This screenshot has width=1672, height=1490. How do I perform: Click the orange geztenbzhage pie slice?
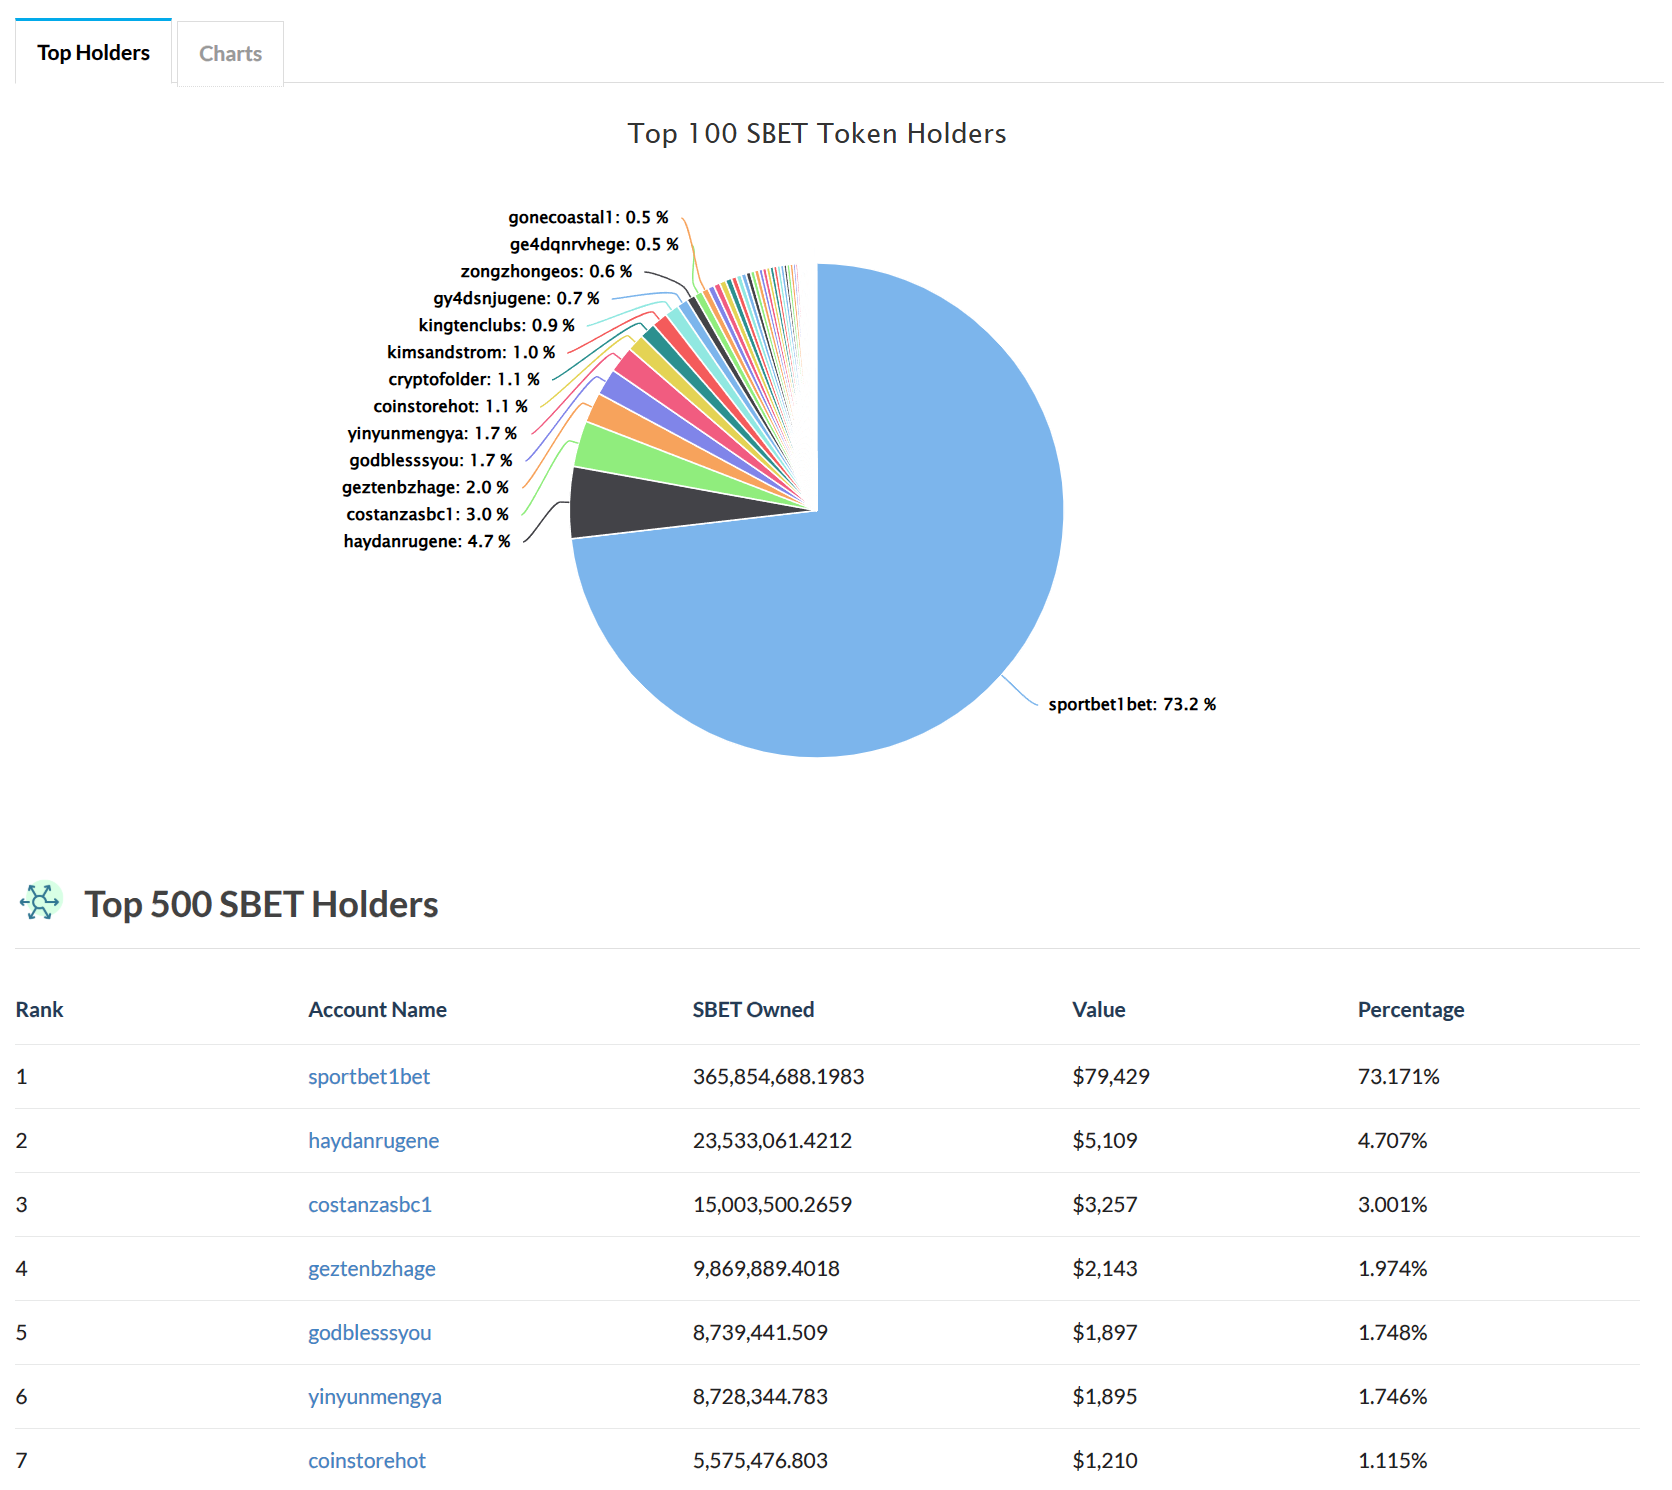pos(620,418)
